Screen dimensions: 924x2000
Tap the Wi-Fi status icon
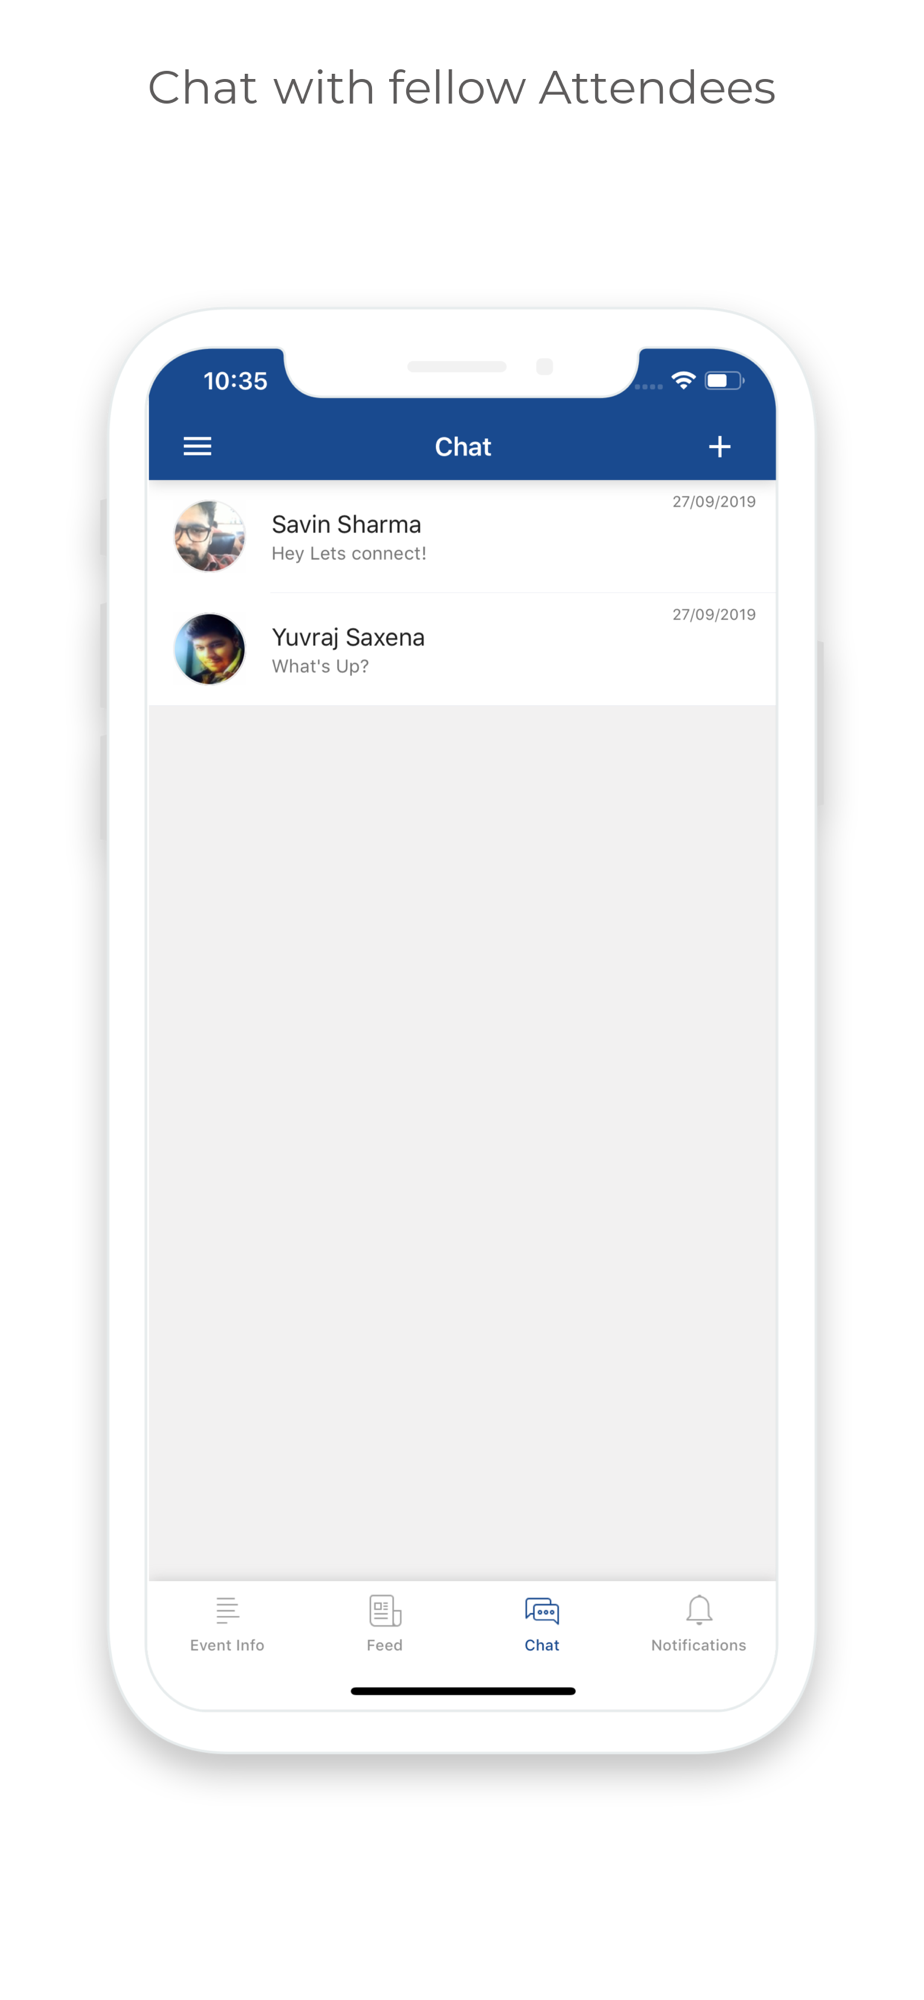click(x=683, y=380)
